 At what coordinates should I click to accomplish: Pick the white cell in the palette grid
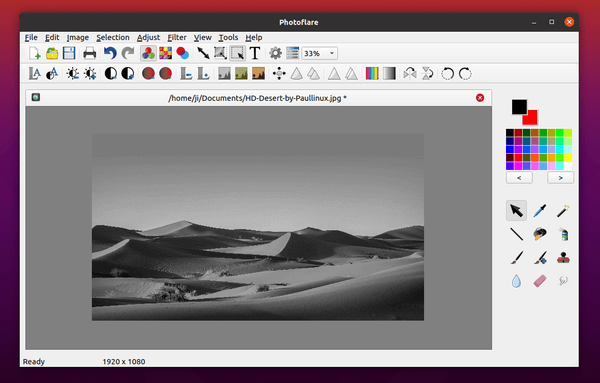[x=568, y=166]
